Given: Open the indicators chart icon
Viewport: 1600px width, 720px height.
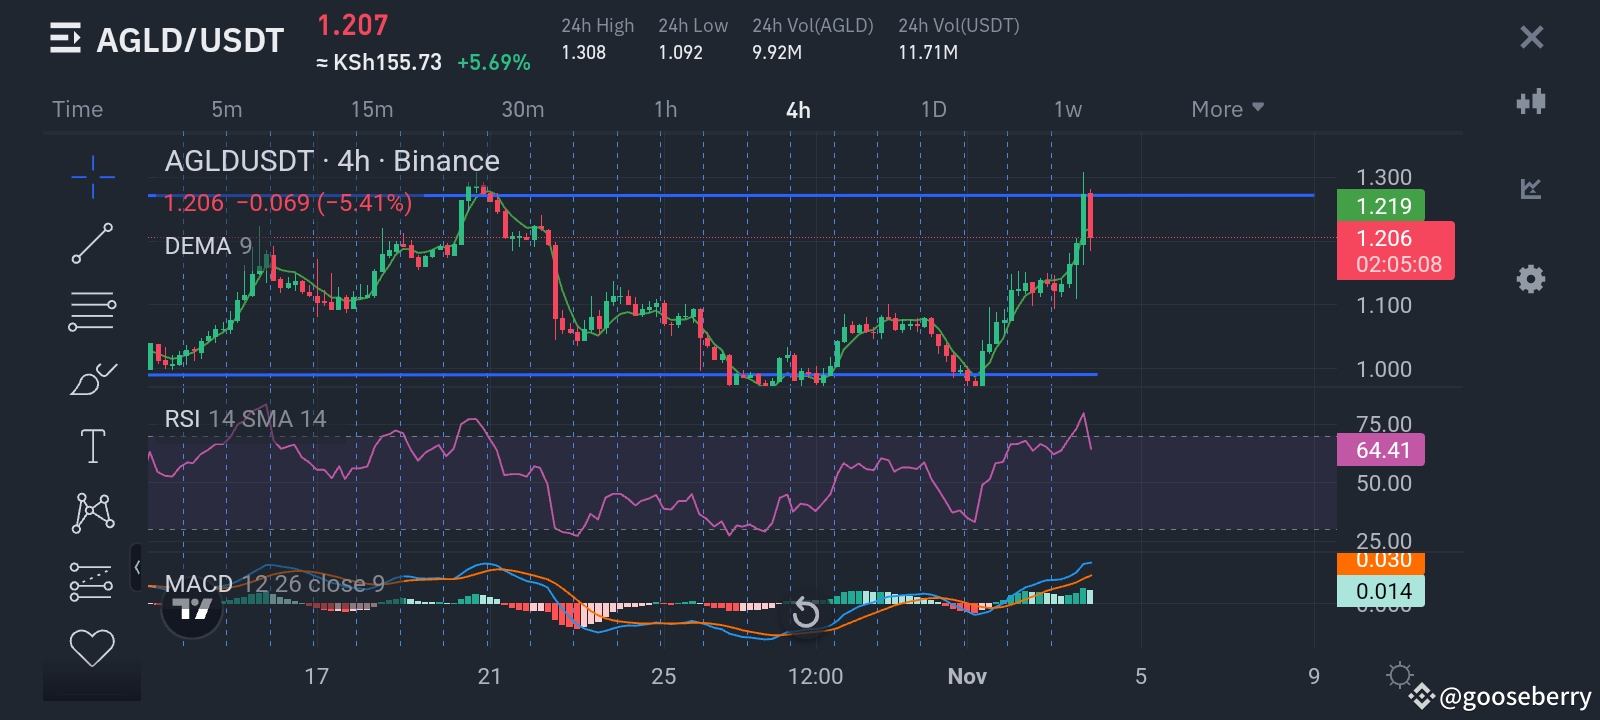Looking at the screenshot, I should point(1530,189).
